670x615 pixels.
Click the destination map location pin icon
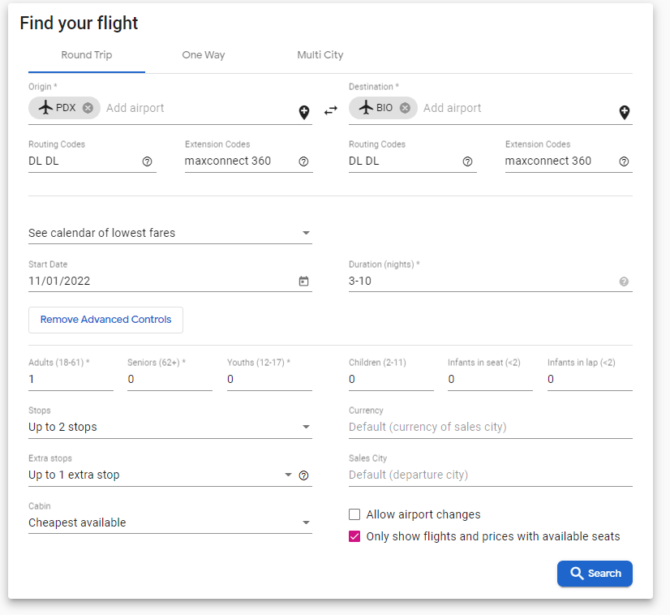click(624, 112)
